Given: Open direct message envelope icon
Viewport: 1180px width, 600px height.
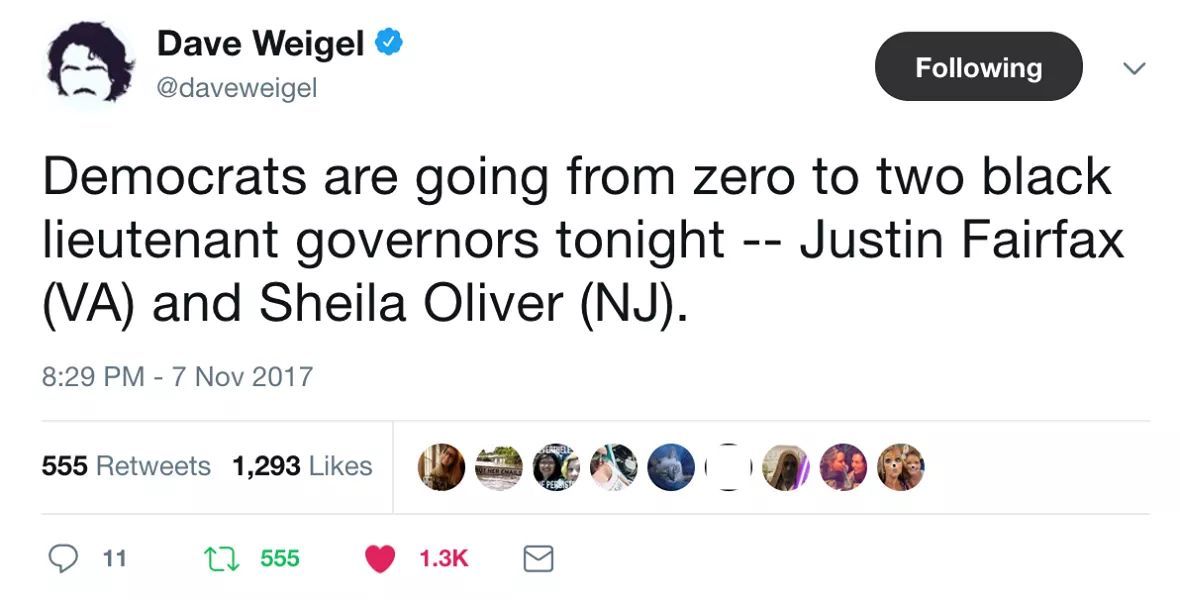Looking at the screenshot, I should (539, 559).
